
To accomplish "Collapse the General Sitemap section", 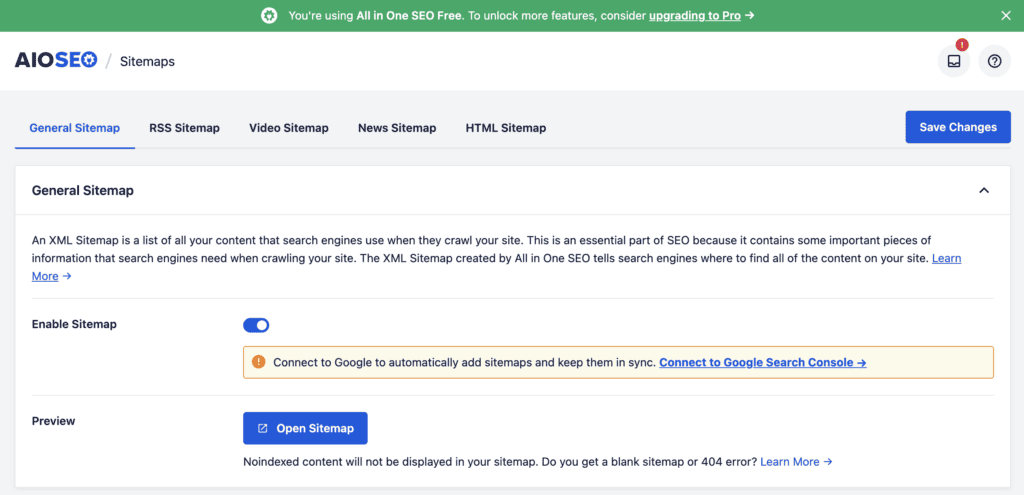I will click(x=984, y=191).
